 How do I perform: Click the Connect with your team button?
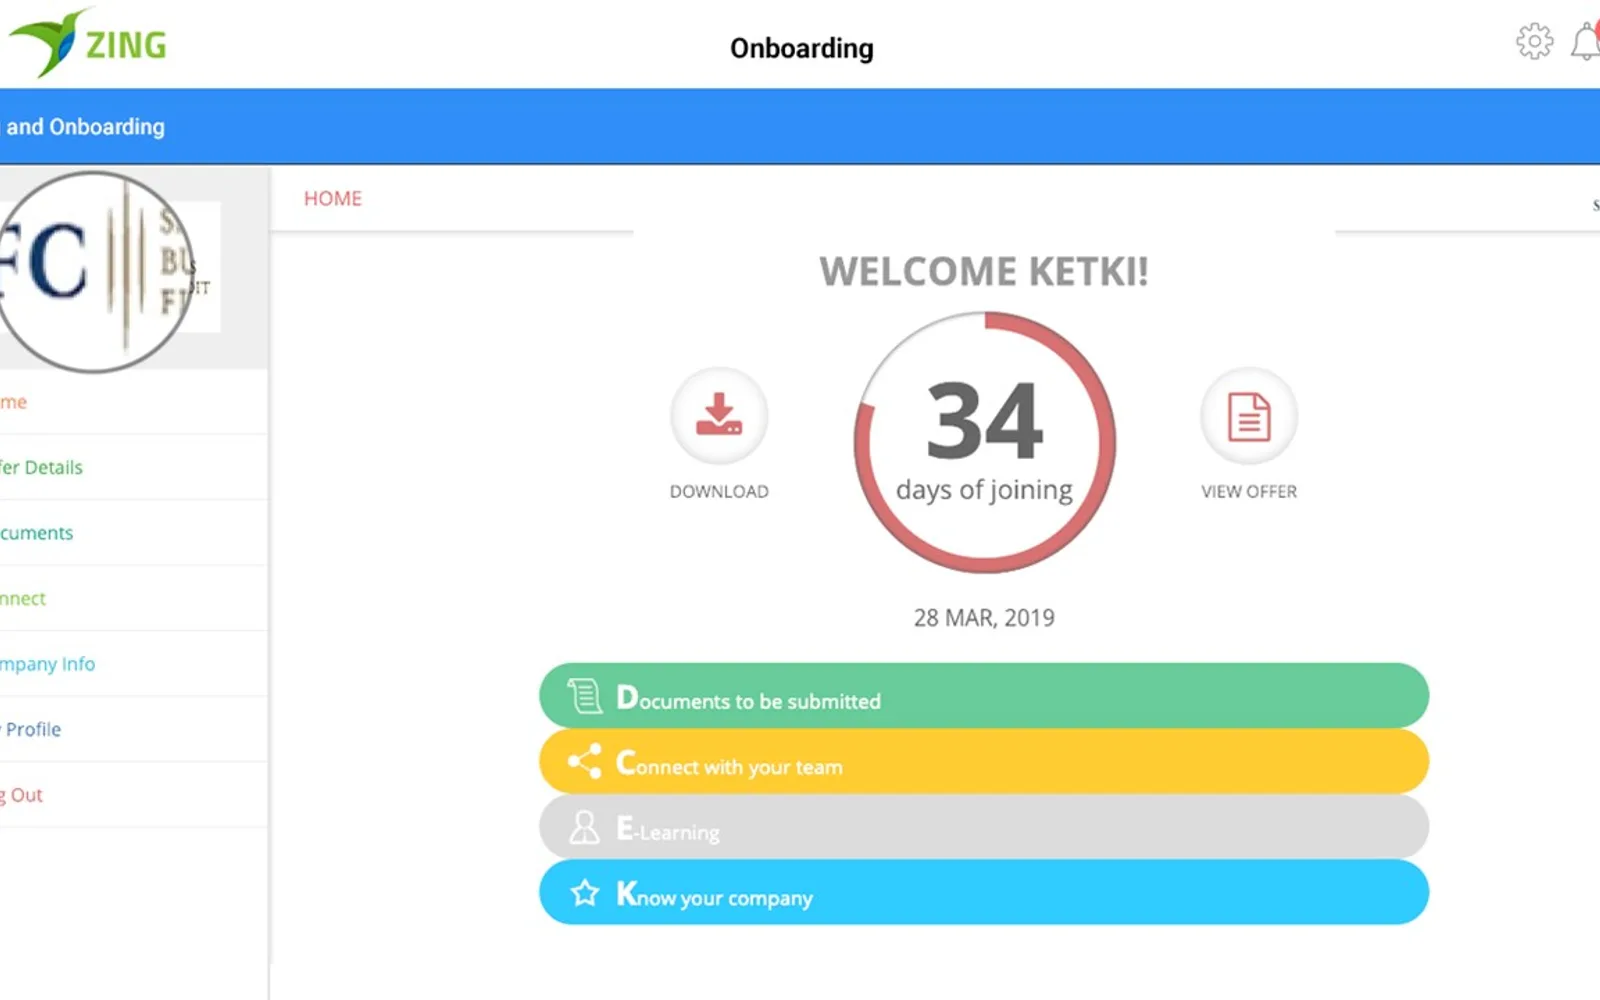click(984, 761)
